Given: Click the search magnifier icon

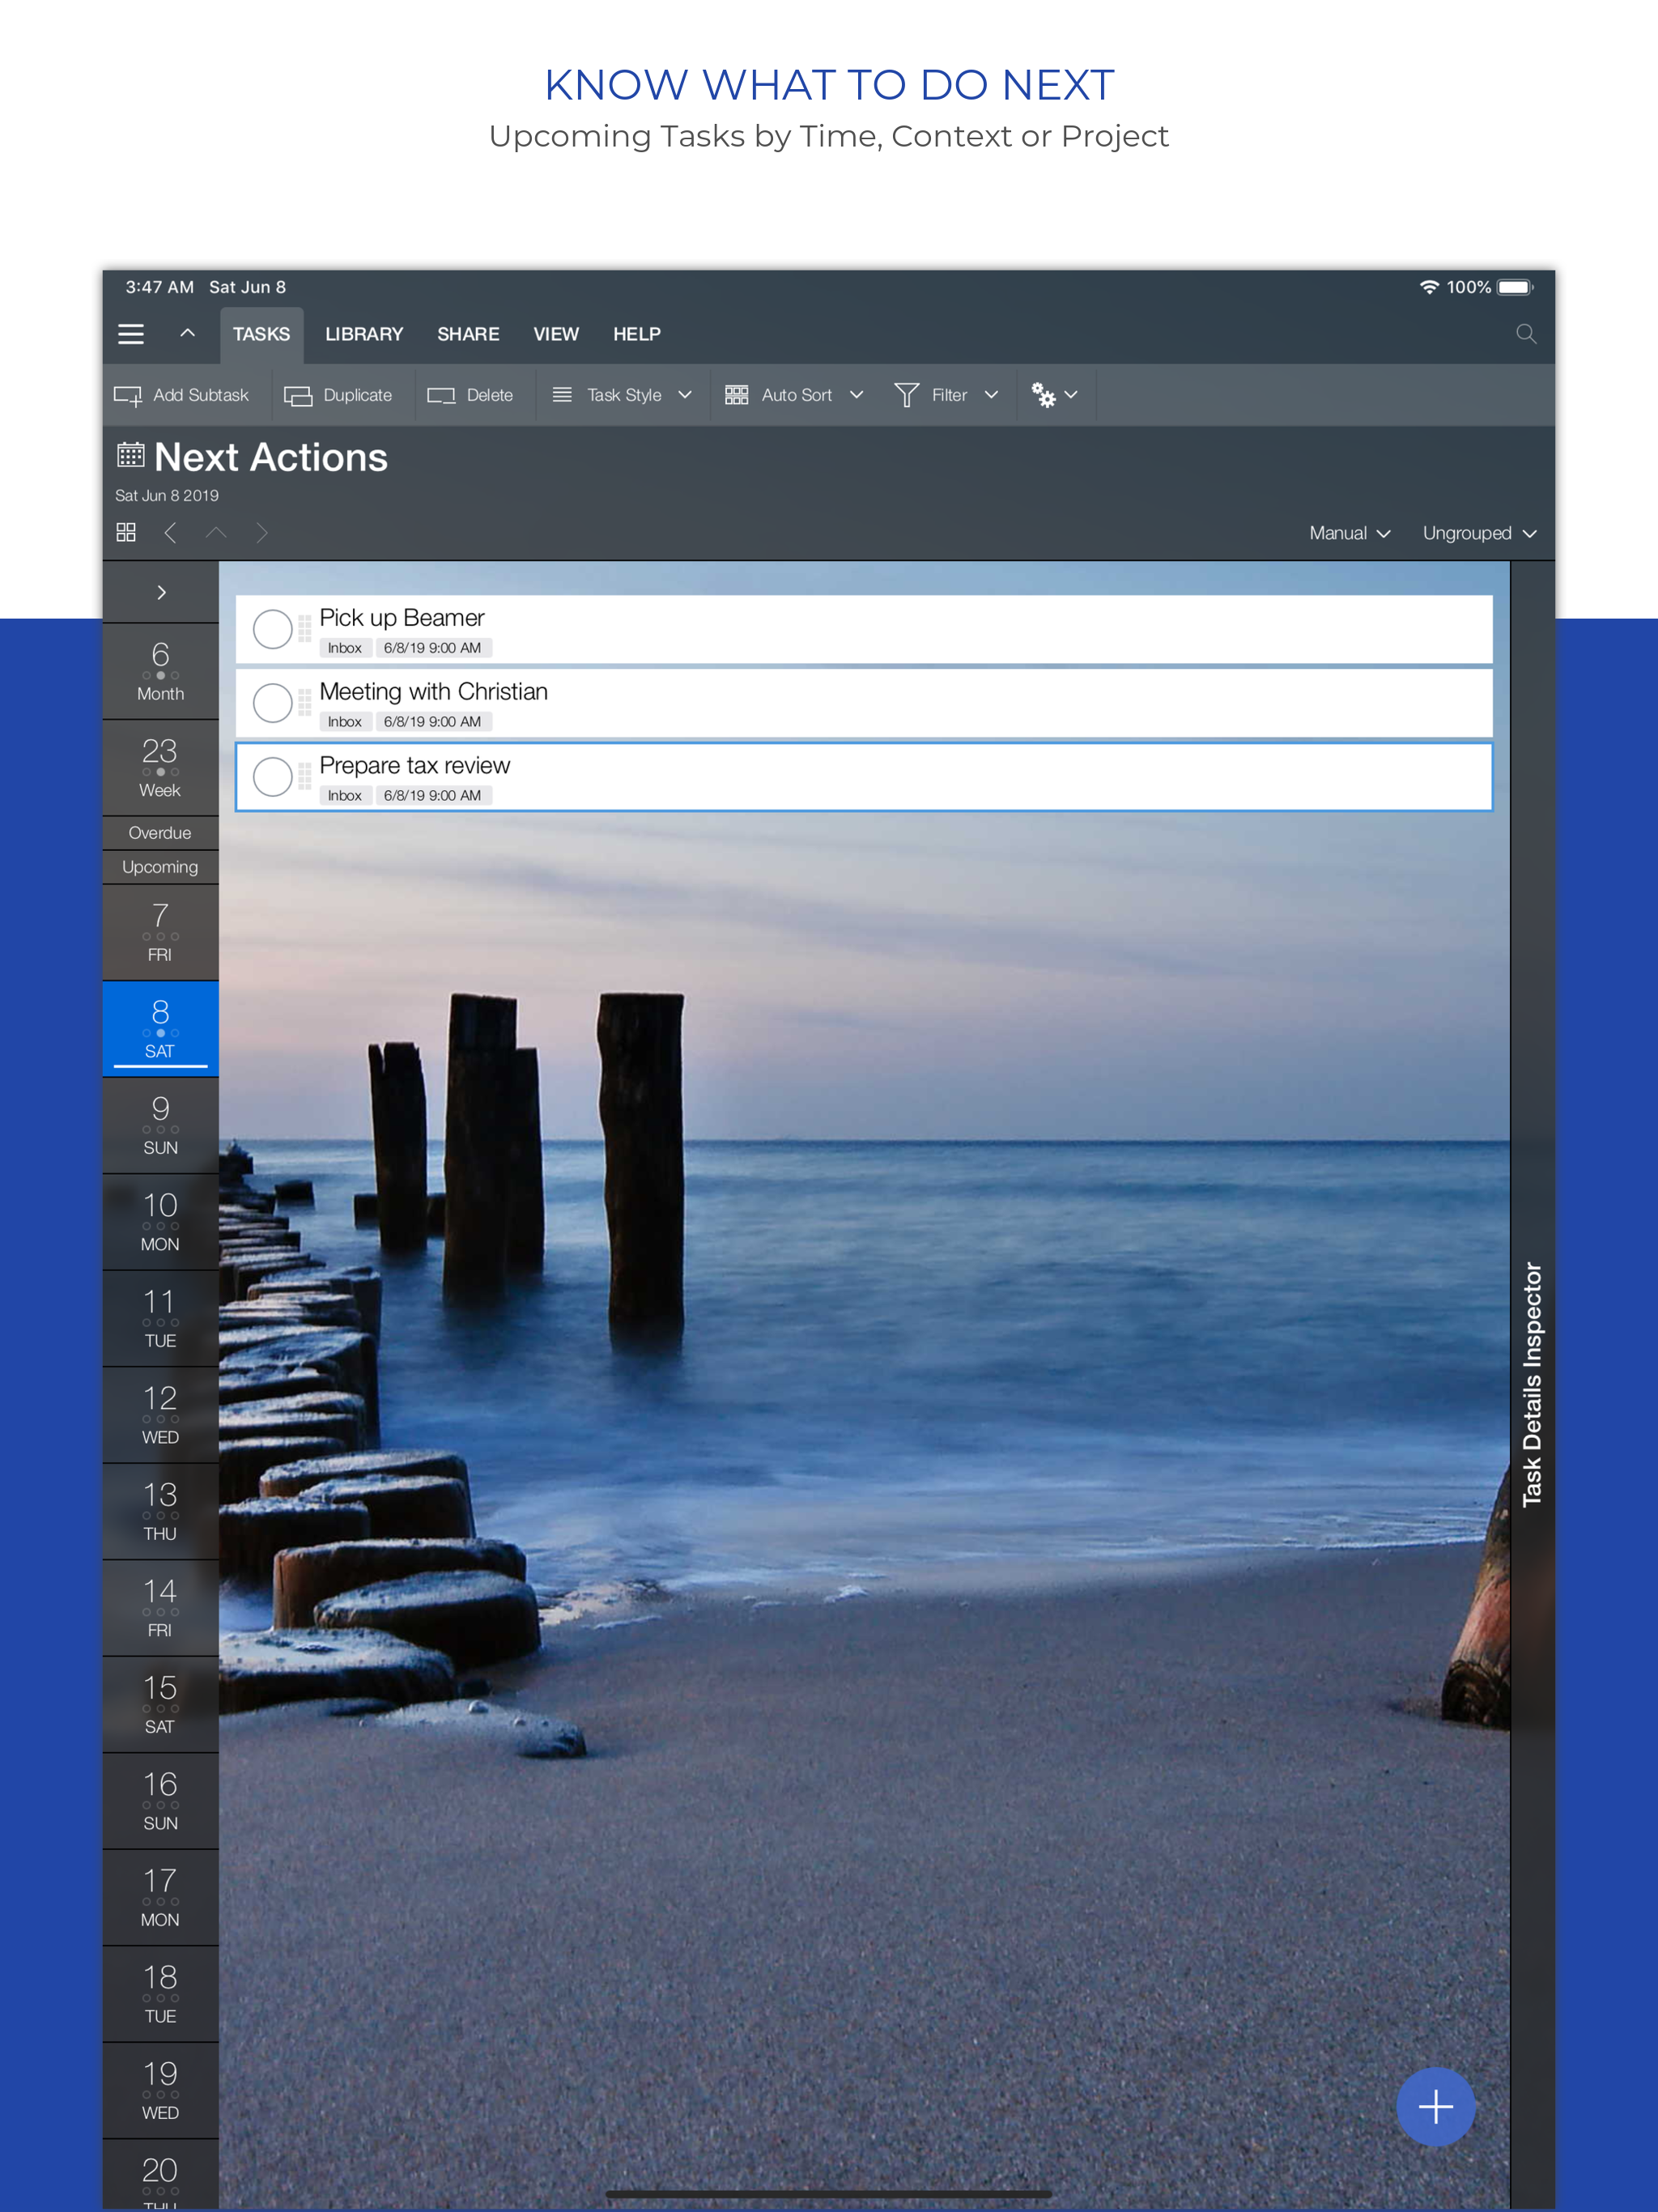Looking at the screenshot, I should 1525,334.
